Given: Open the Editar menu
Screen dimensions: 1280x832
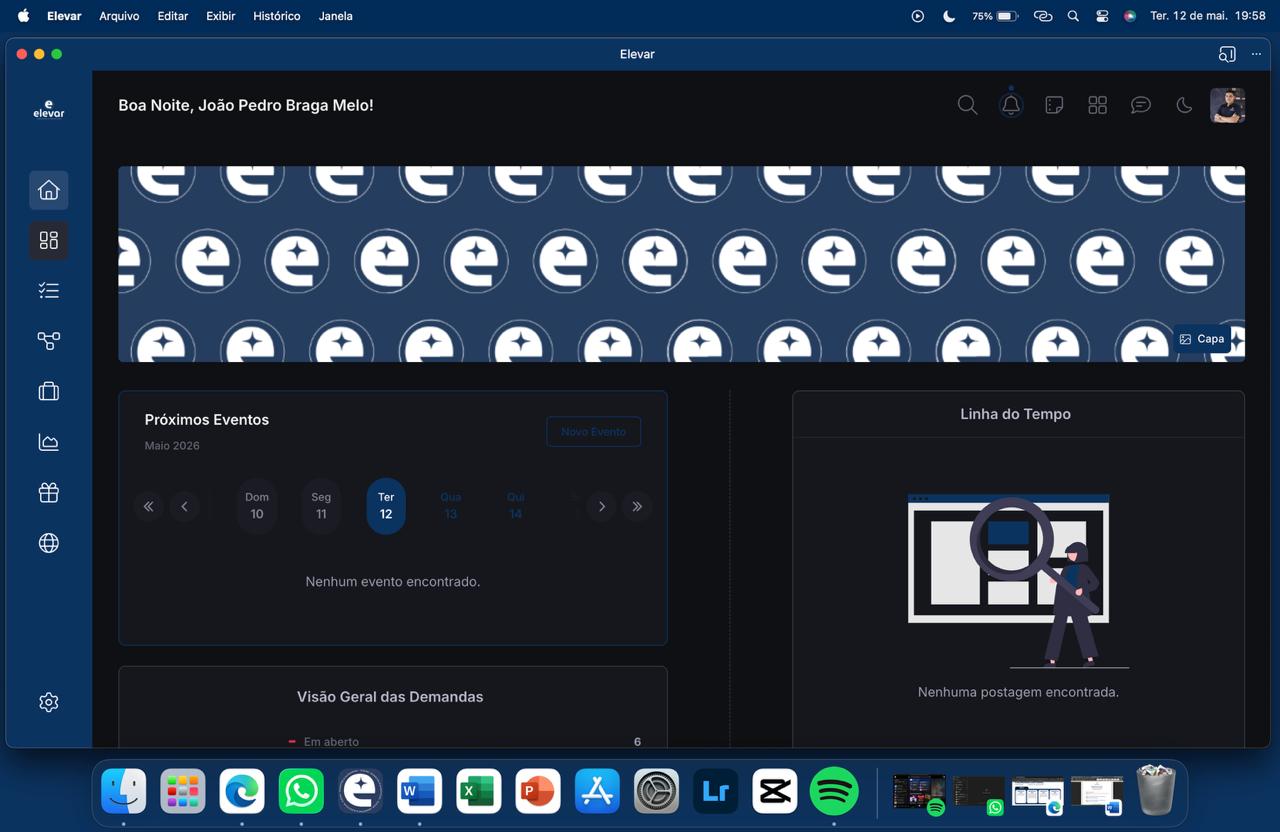Looking at the screenshot, I should (172, 16).
